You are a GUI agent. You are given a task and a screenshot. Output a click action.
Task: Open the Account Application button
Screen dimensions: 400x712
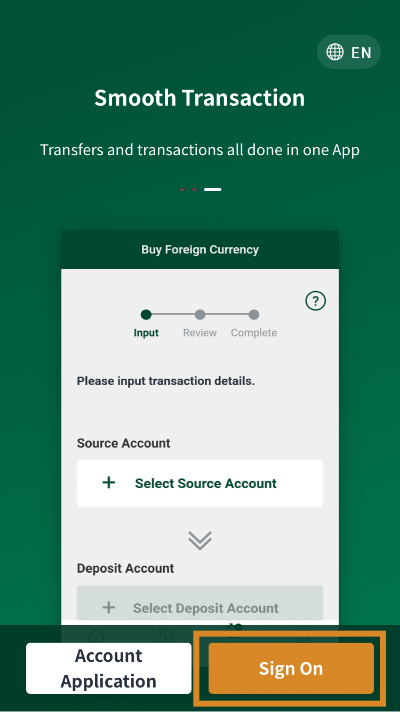coord(109,668)
